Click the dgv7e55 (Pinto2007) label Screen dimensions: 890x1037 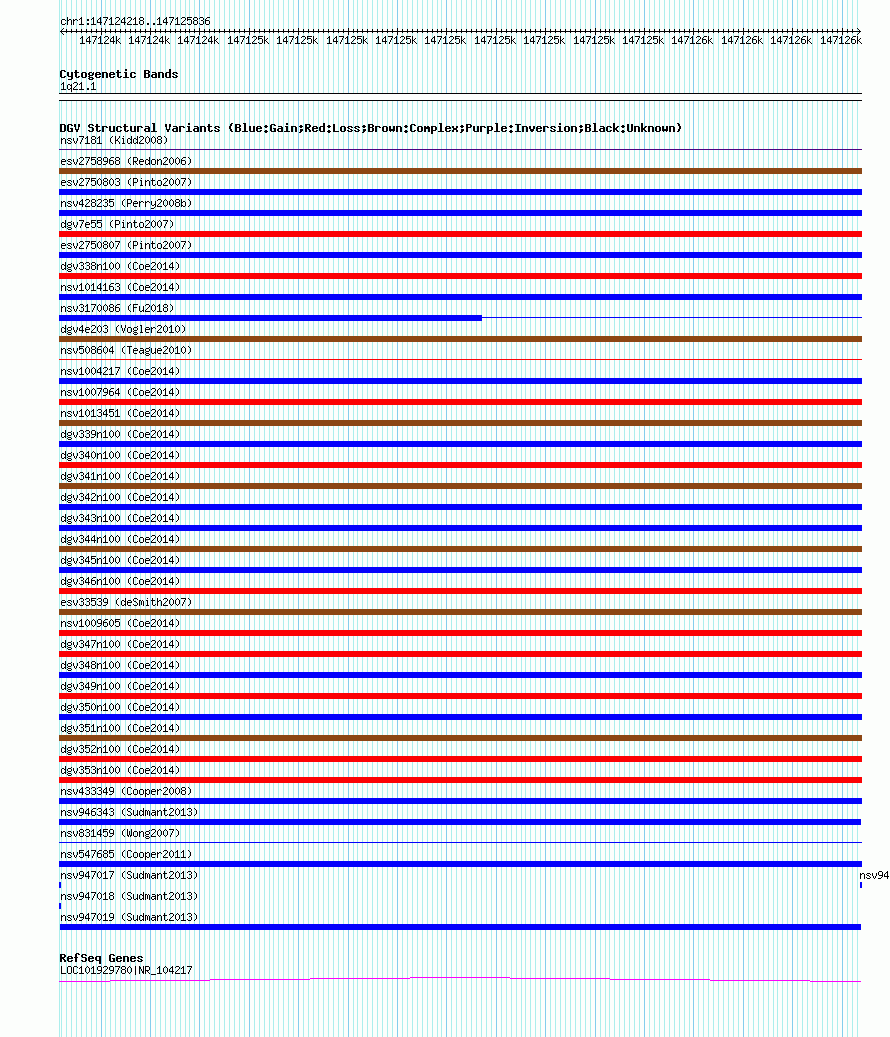coord(117,224)
